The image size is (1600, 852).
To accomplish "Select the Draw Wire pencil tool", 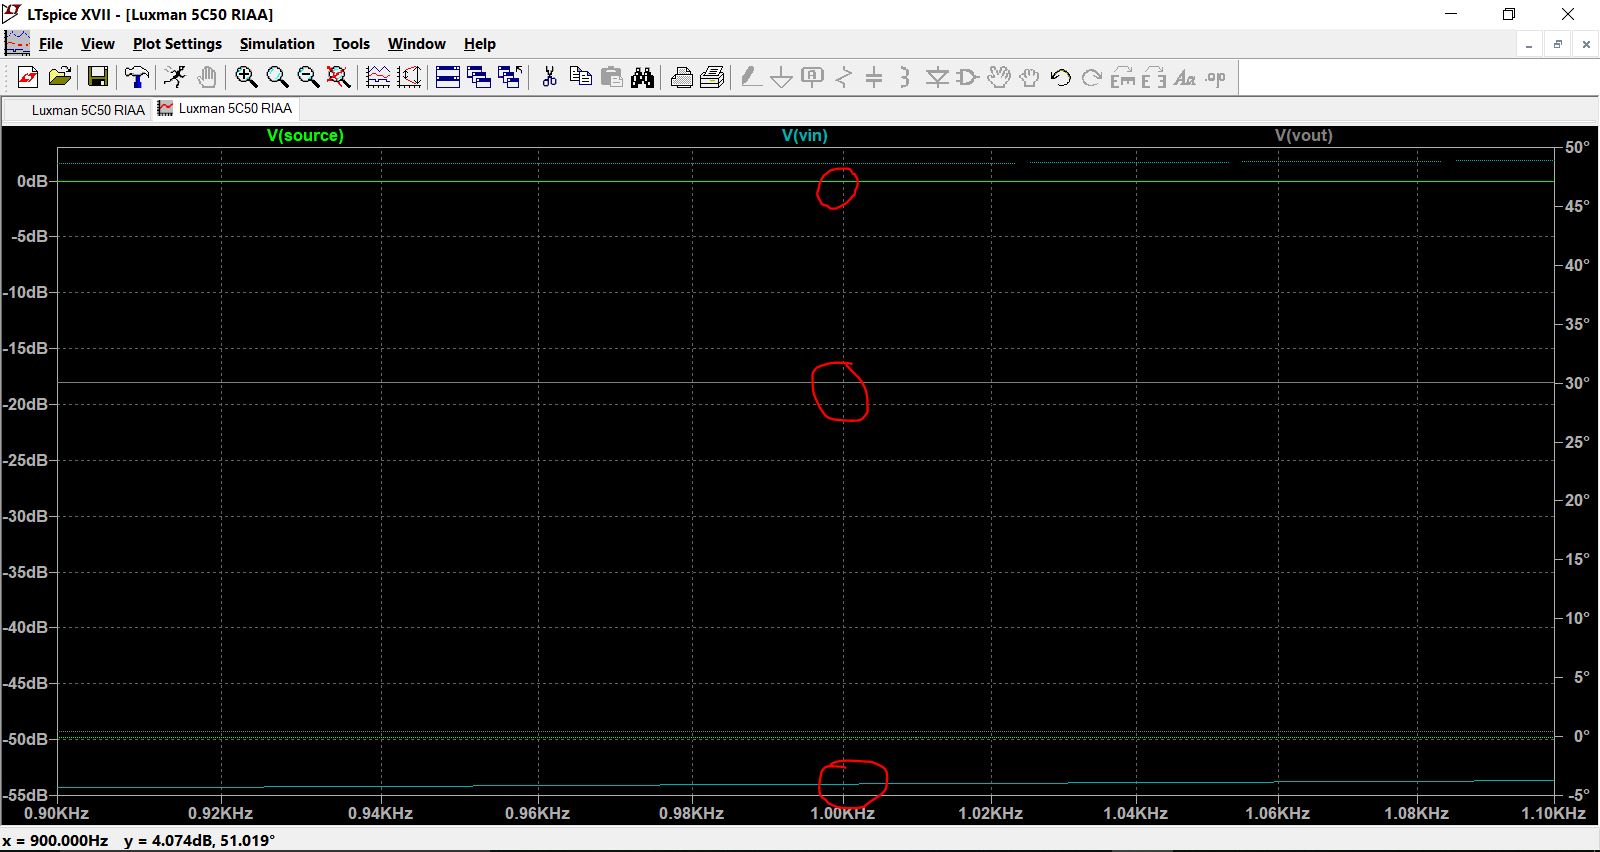I will pyautogui.click(x=751, y=77).
